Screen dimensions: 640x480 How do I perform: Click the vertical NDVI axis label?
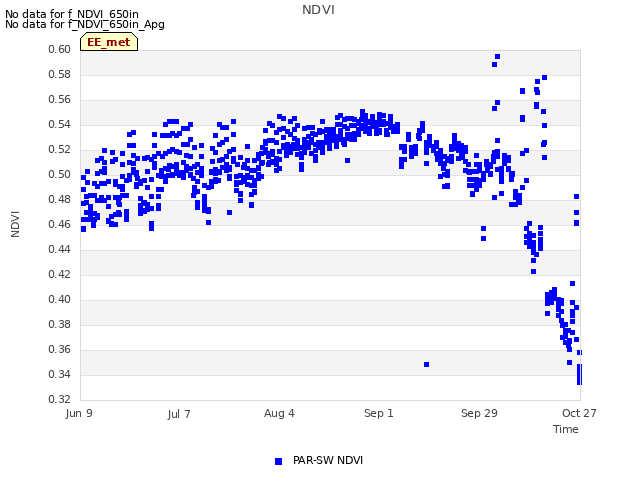tap(15, 224)
